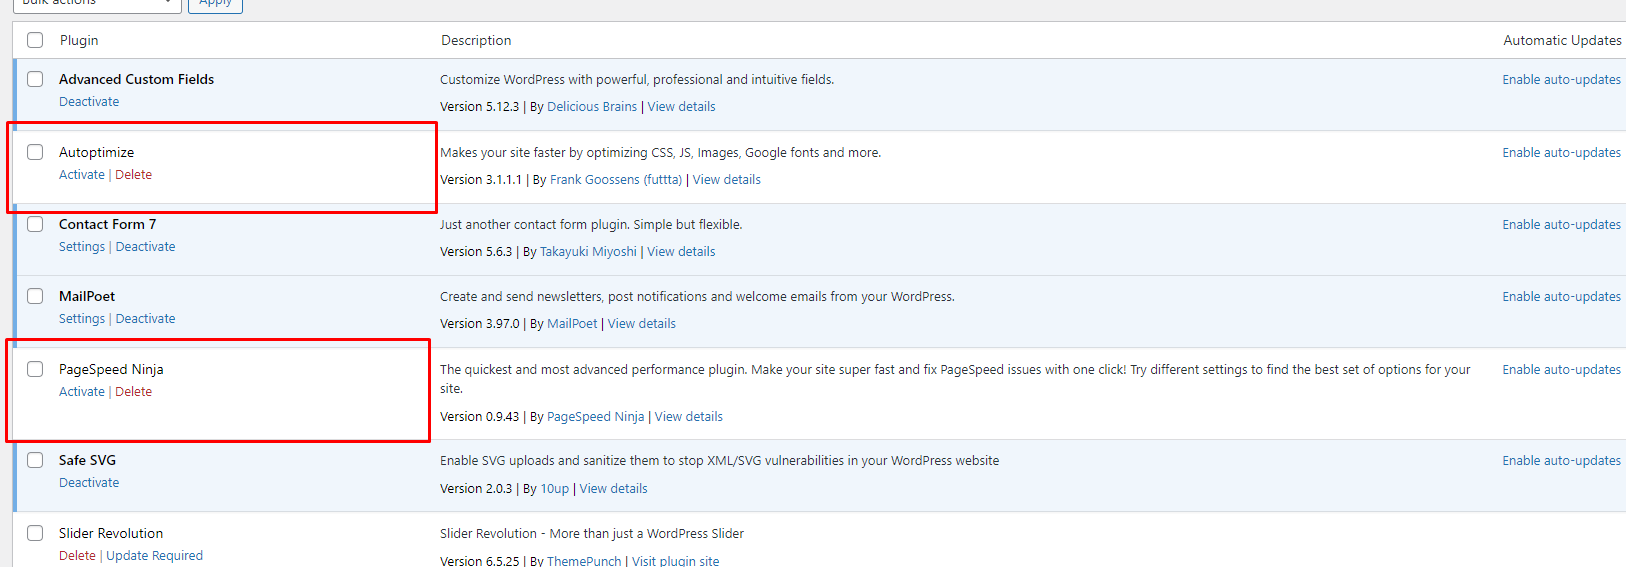The height and width of the screenshot is (567, 1626).
Task: Check the Advanced Custom Fields checkbox
Action: pos(35,79)
